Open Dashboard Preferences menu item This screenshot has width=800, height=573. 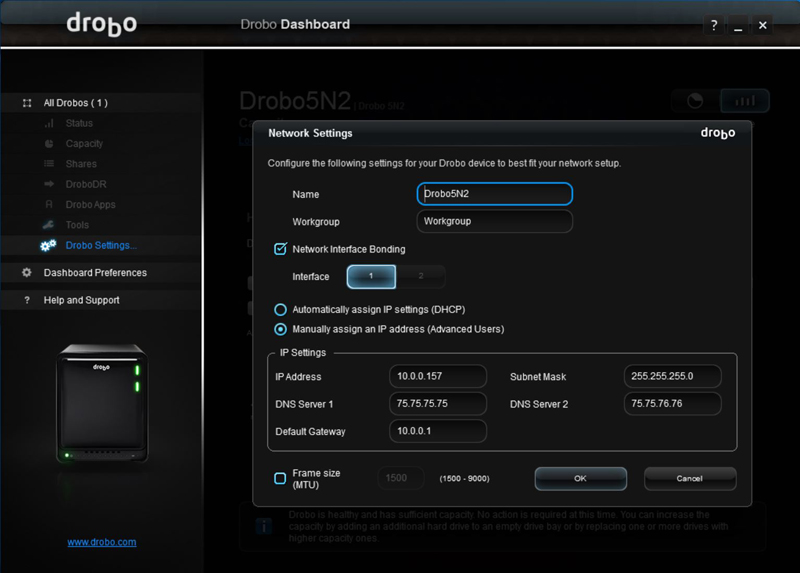pyautogui.click(x=95, y=273)
